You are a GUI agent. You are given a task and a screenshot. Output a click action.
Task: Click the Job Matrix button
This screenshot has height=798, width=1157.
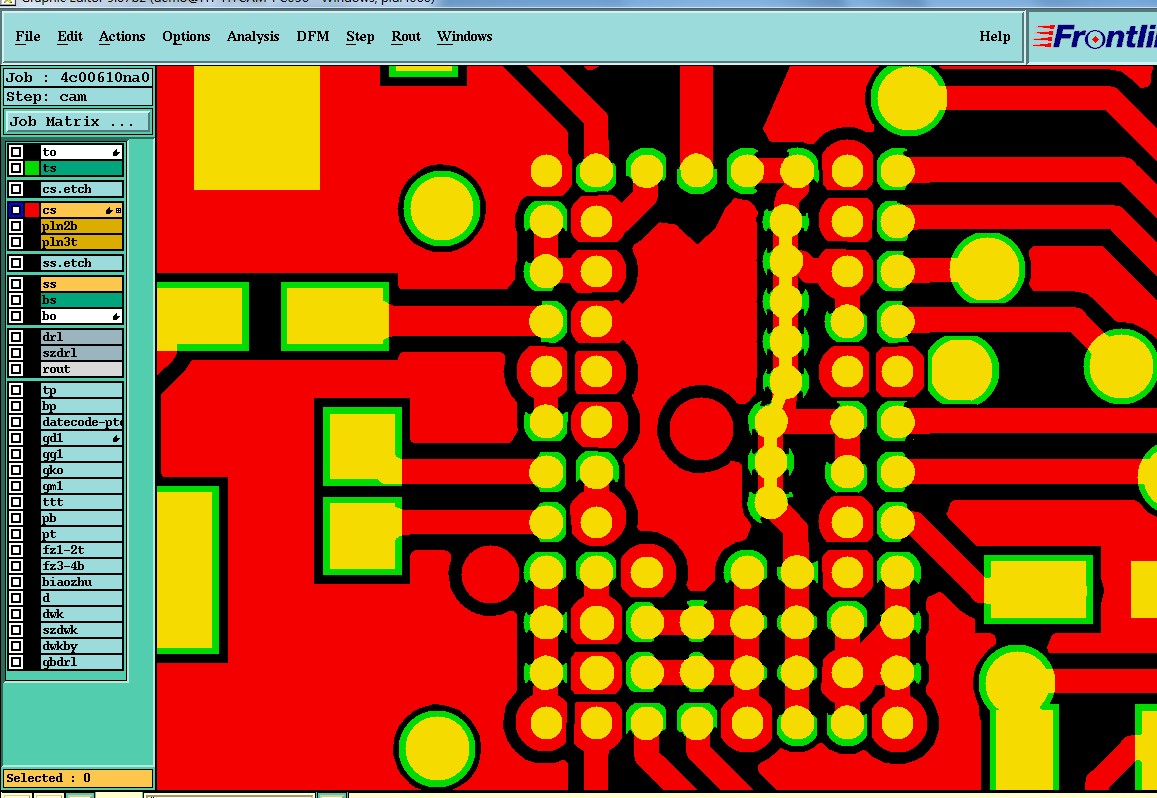77,121
